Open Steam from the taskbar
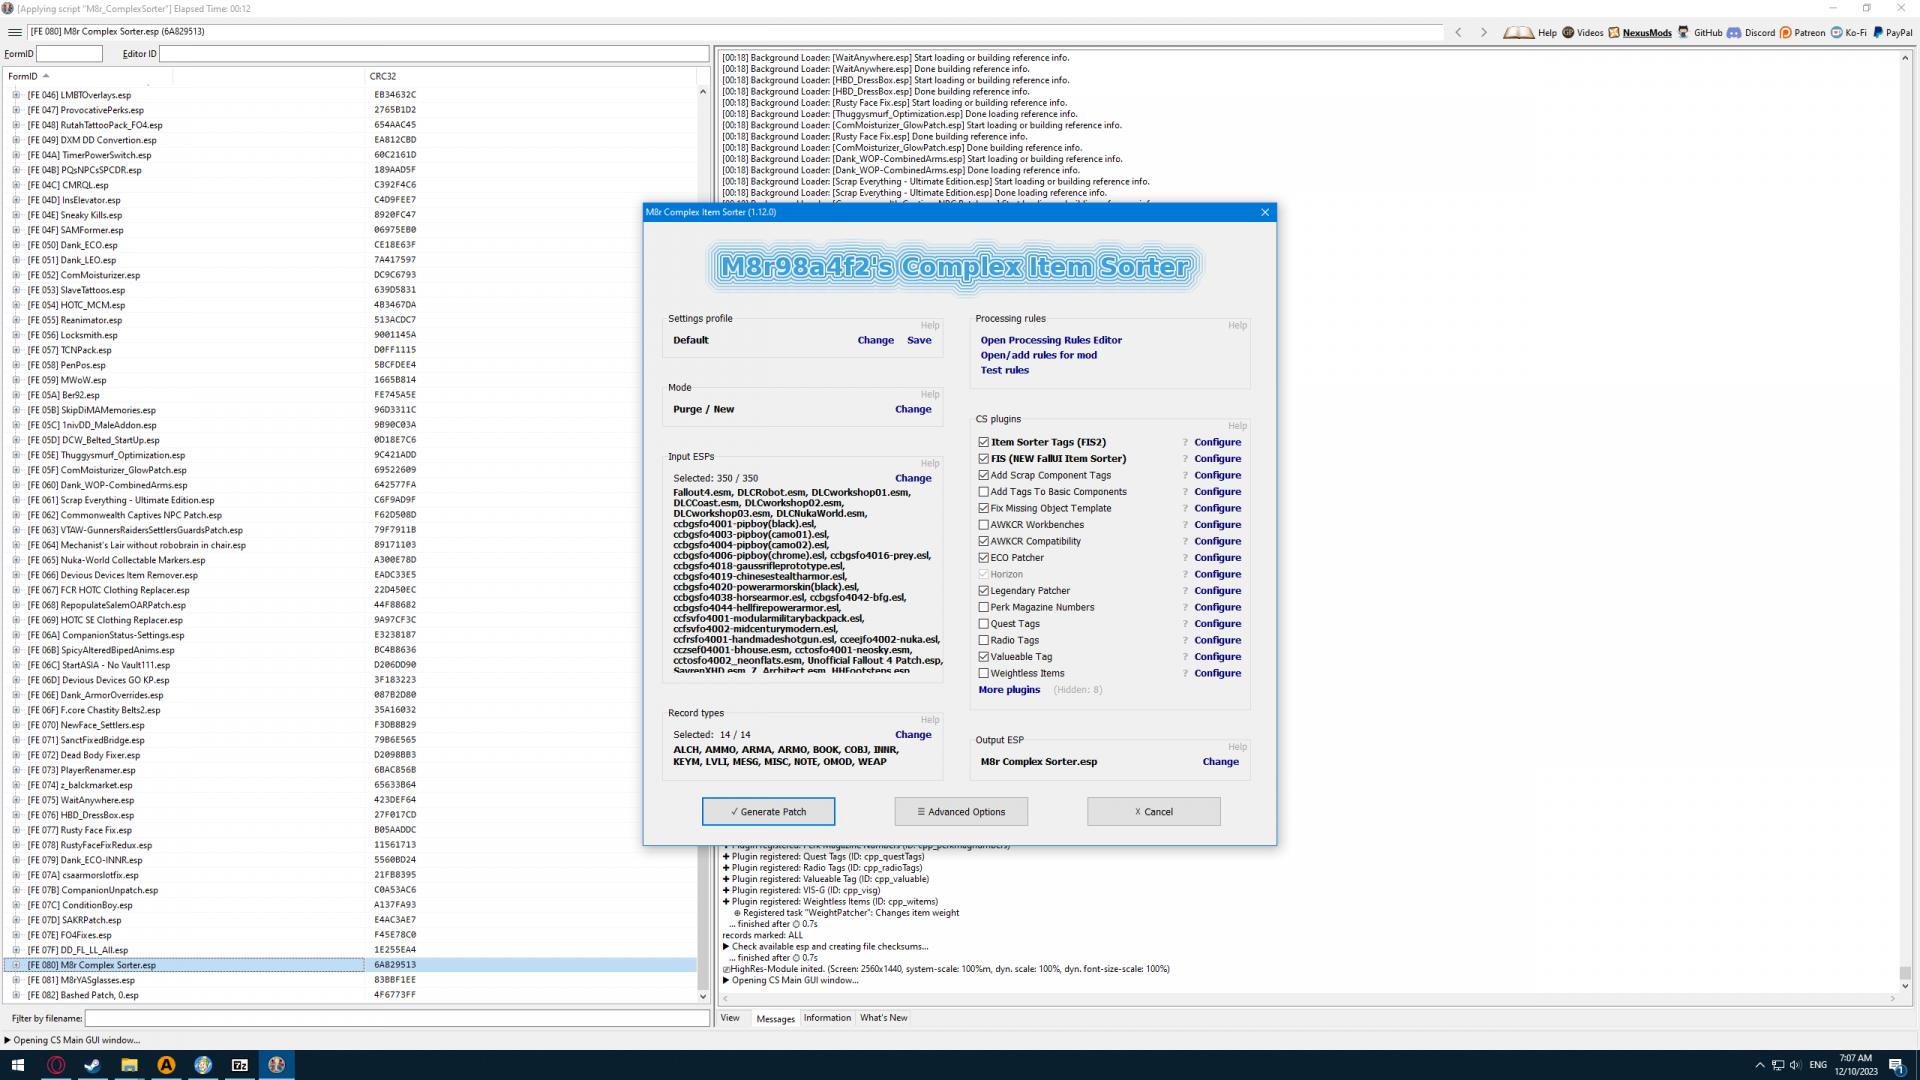 click(x=92, y=1065)
